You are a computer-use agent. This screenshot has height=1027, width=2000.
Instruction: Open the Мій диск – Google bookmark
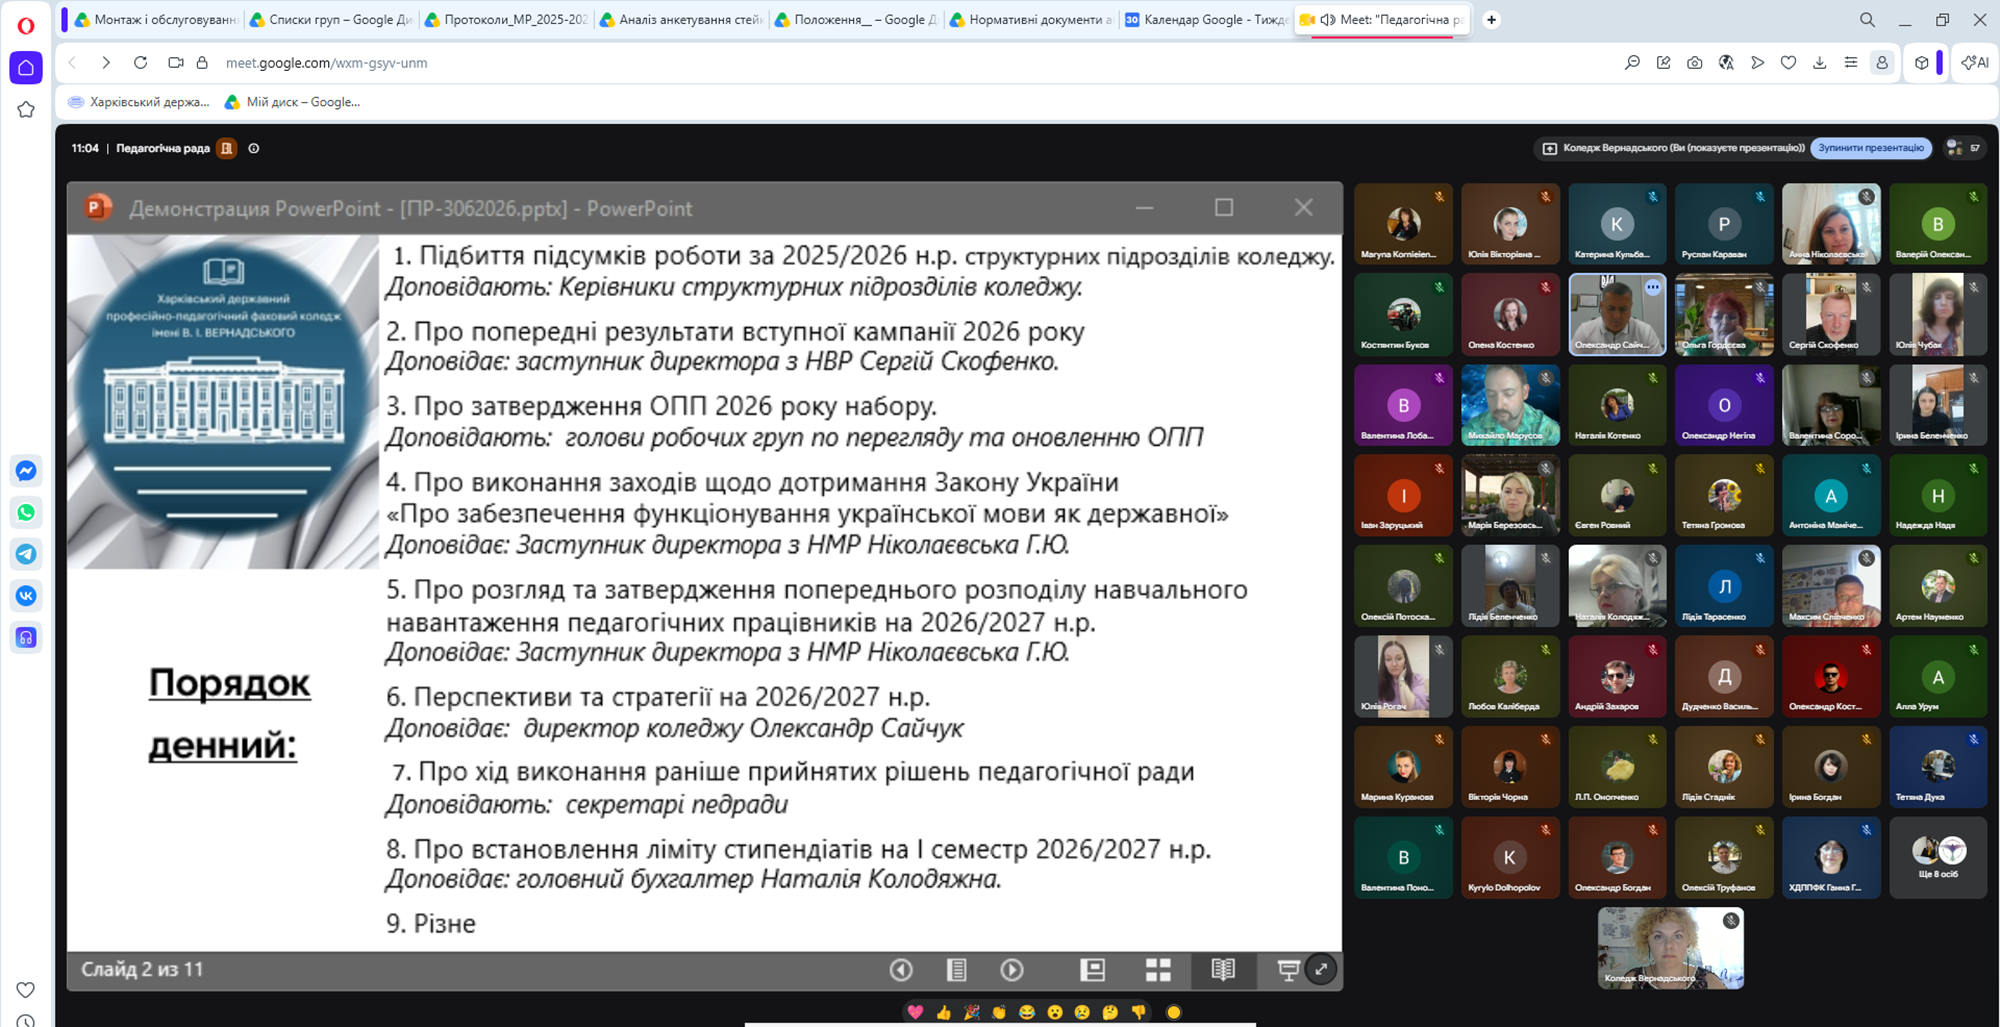[x=292, y=102]
